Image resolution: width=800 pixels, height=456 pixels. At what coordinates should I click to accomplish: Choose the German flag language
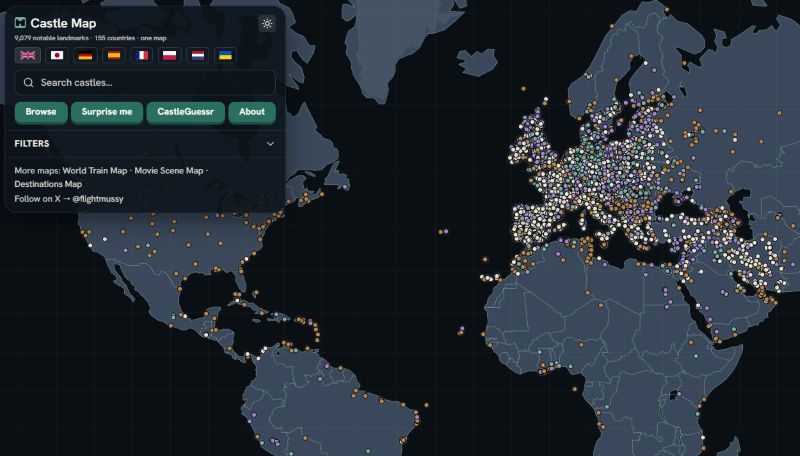pos(85,55)
